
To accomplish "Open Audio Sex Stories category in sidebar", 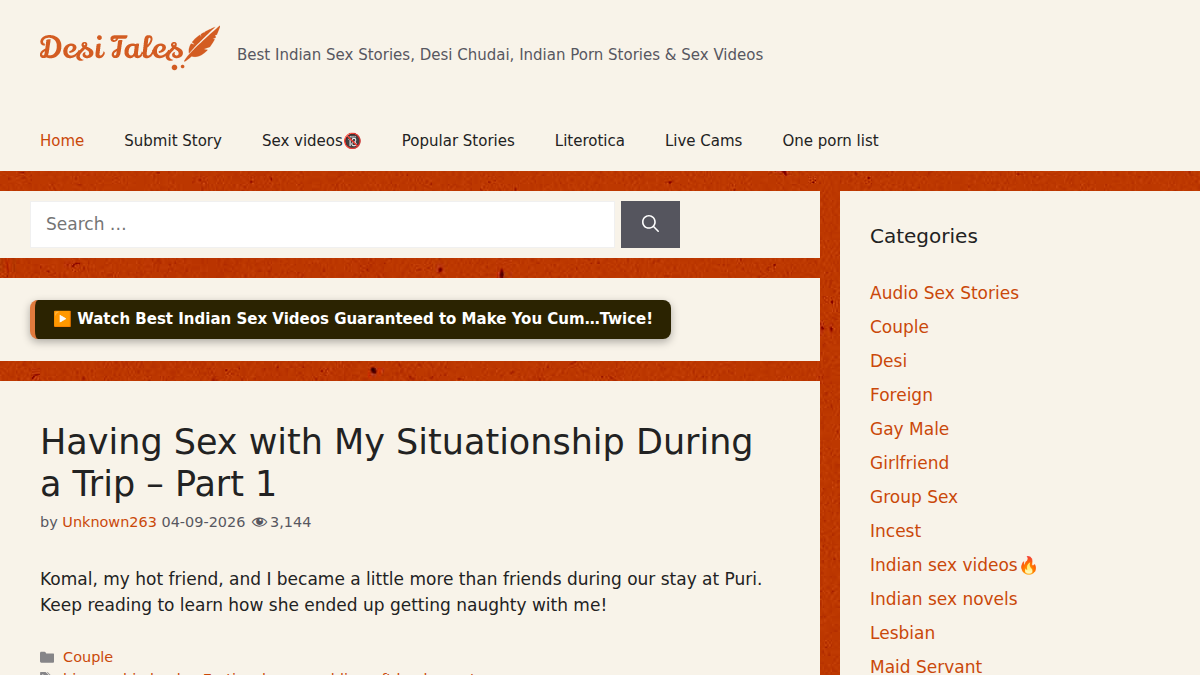I will tap(944, 293).
